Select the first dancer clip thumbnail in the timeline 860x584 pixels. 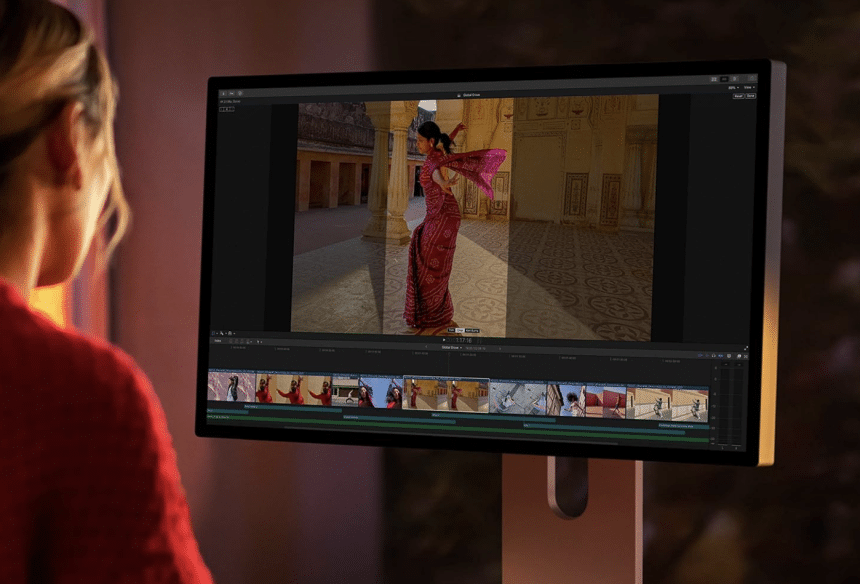(231, 388)
